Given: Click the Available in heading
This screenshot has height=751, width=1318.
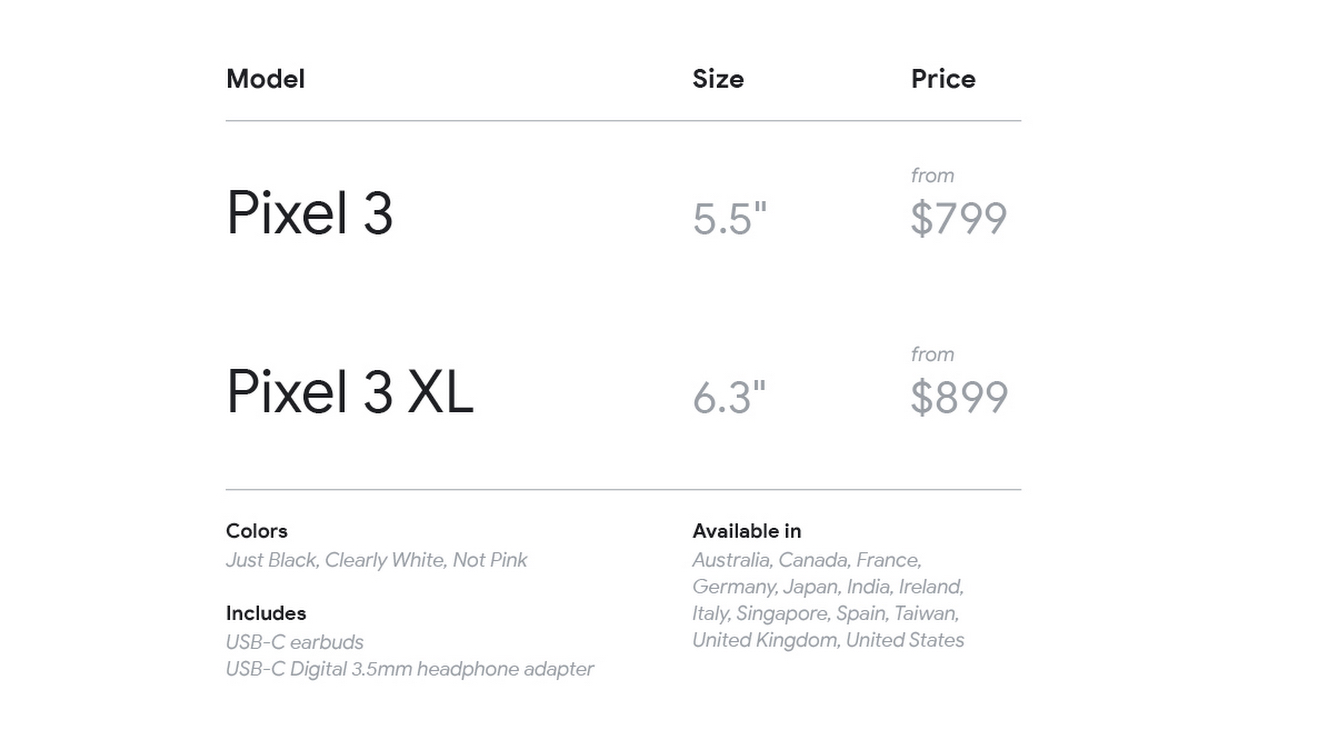Looking at the screenshot, I should click(x=747, y=531).
